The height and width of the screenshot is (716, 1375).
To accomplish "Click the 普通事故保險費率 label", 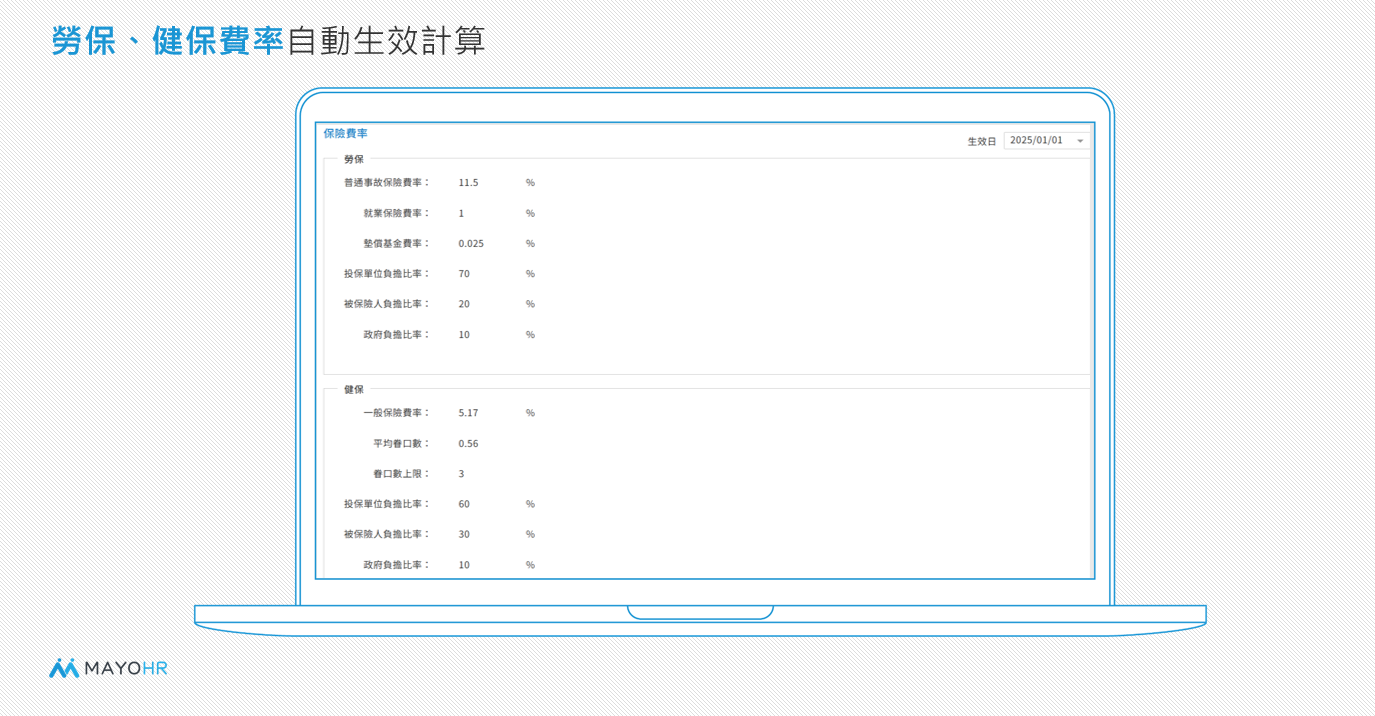I will click(x=386, y=183).
